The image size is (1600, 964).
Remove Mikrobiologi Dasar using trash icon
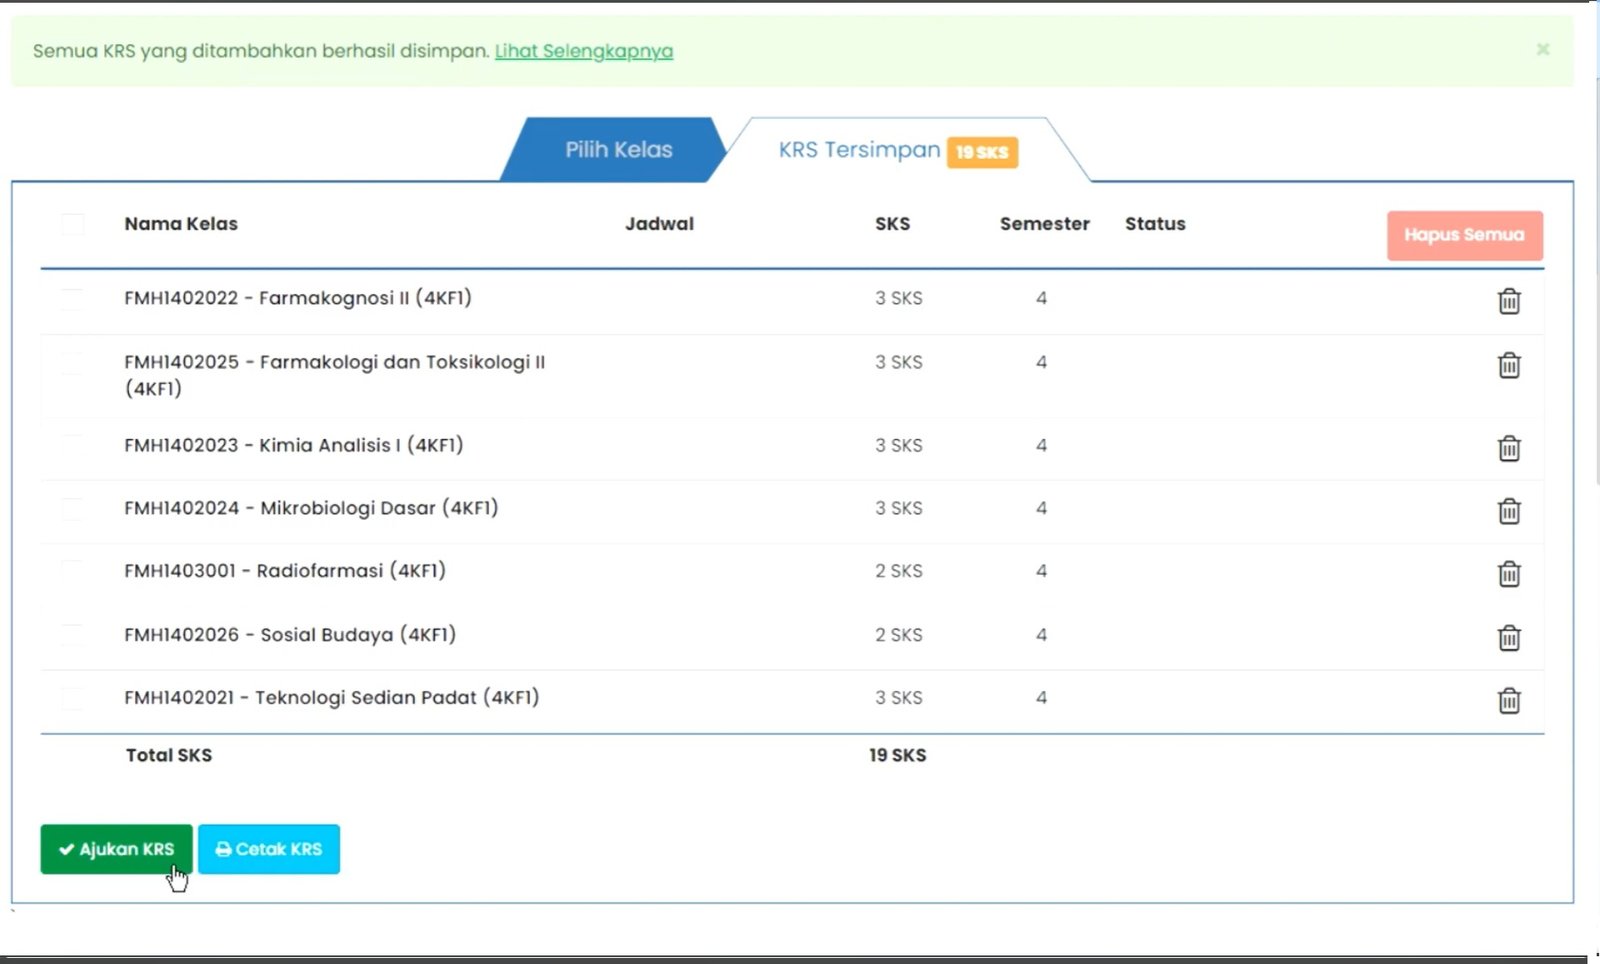pyautogui.click(x=1509, y=511)
